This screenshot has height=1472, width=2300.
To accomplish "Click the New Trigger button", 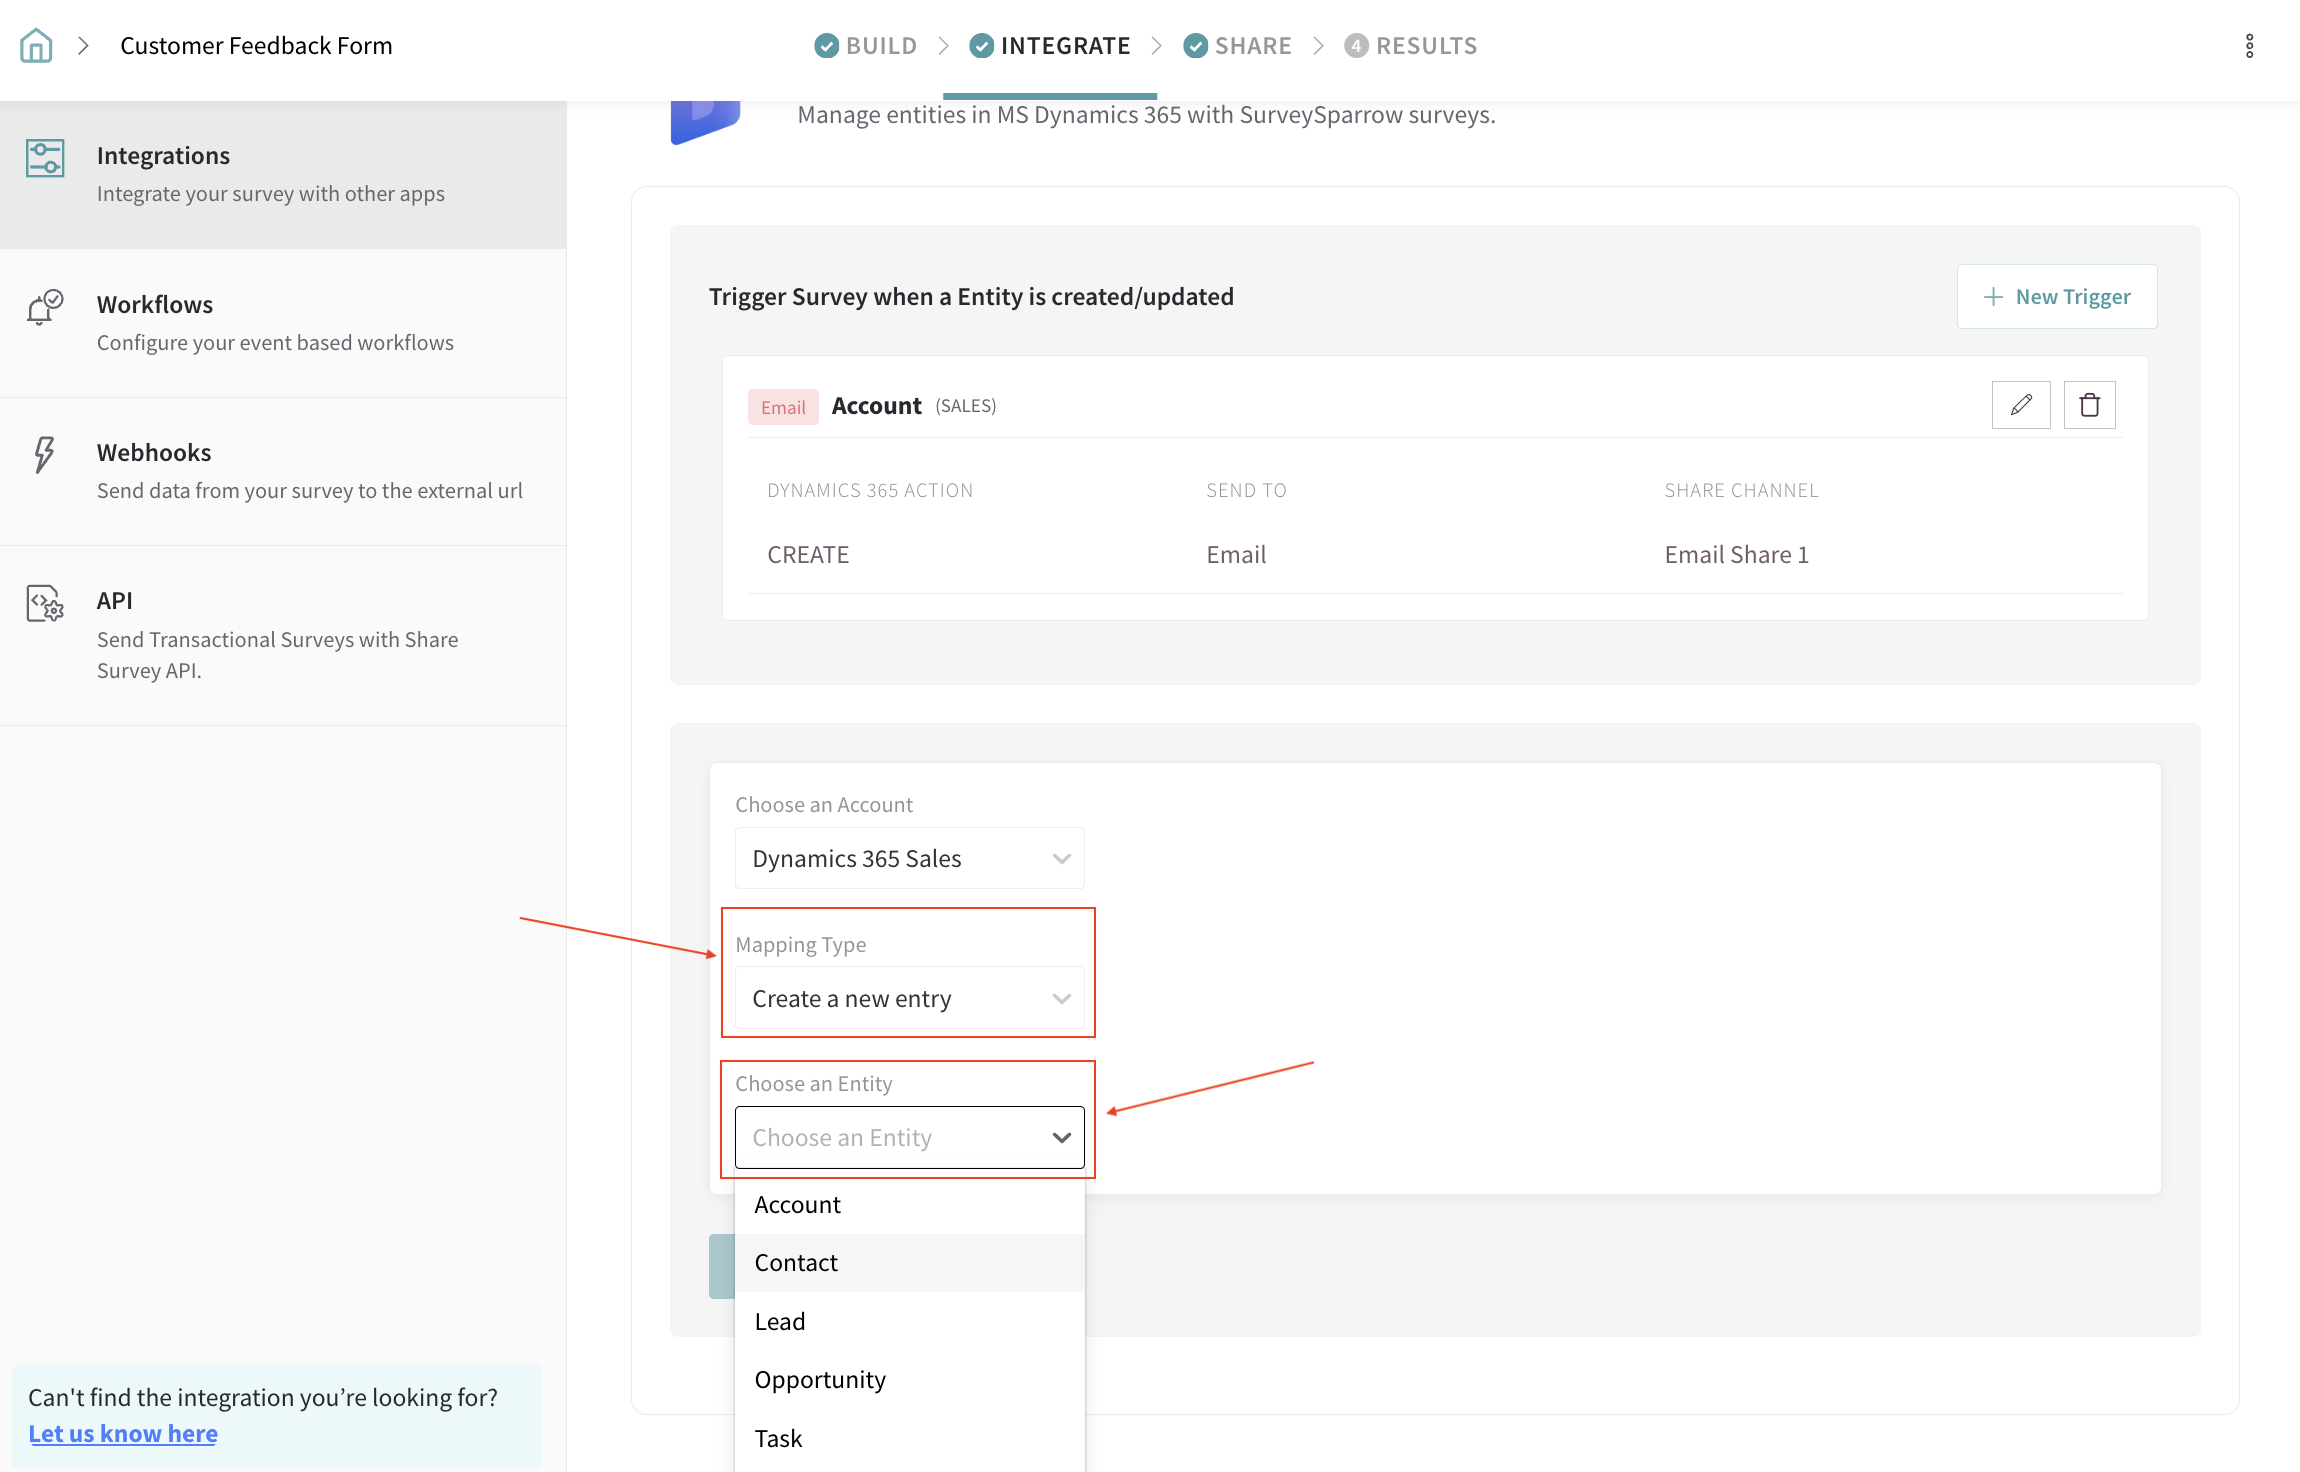I will coord(2056,297).
